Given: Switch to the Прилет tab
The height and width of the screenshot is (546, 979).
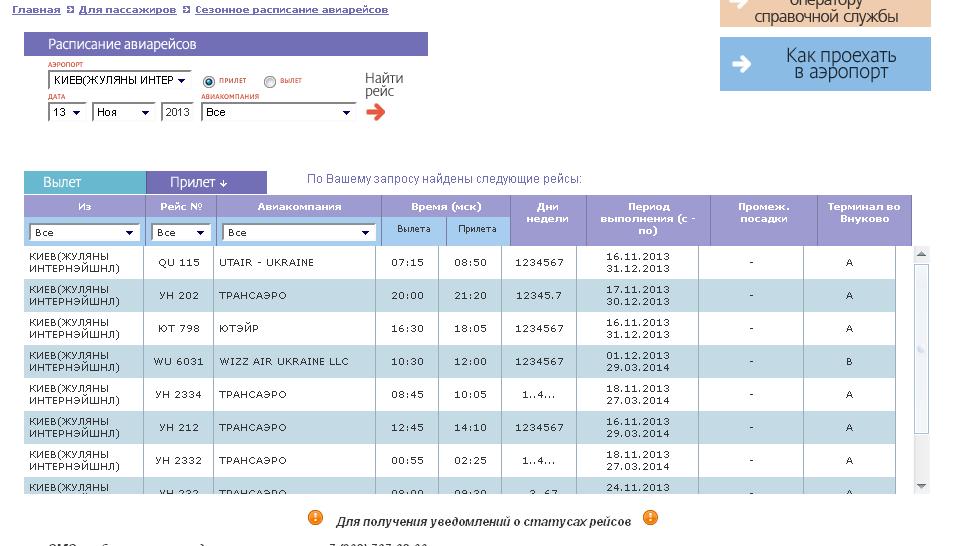Looking at the screenshot, I should [206, 183].
